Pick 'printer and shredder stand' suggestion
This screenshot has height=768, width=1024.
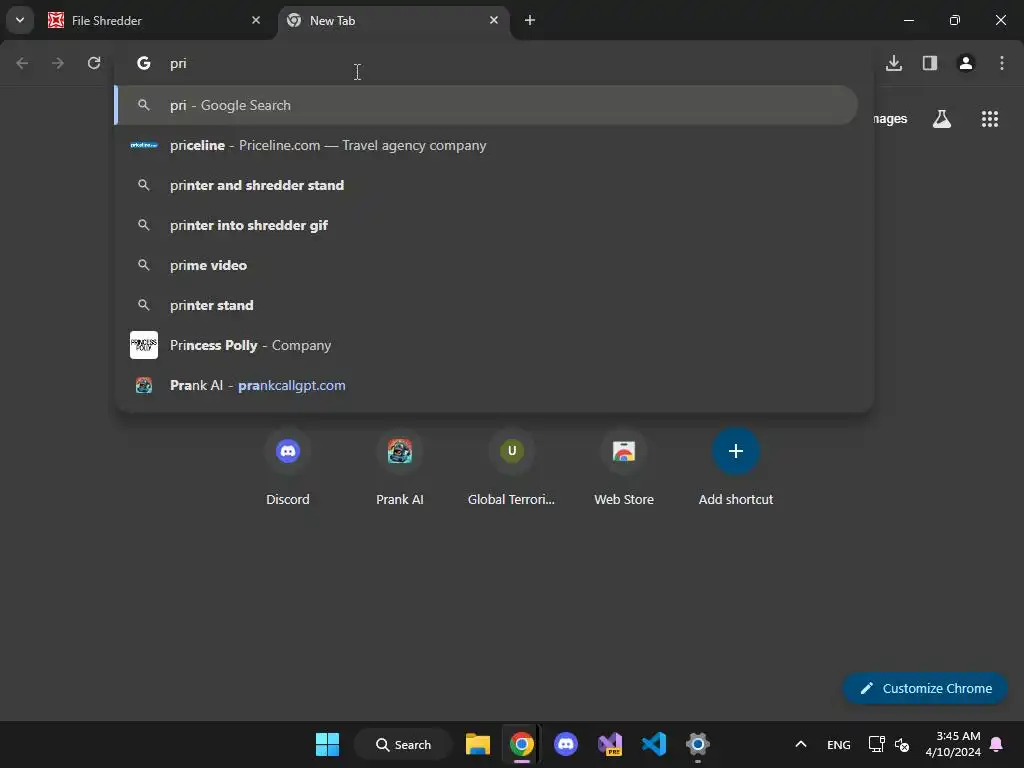tap(486, 185)
